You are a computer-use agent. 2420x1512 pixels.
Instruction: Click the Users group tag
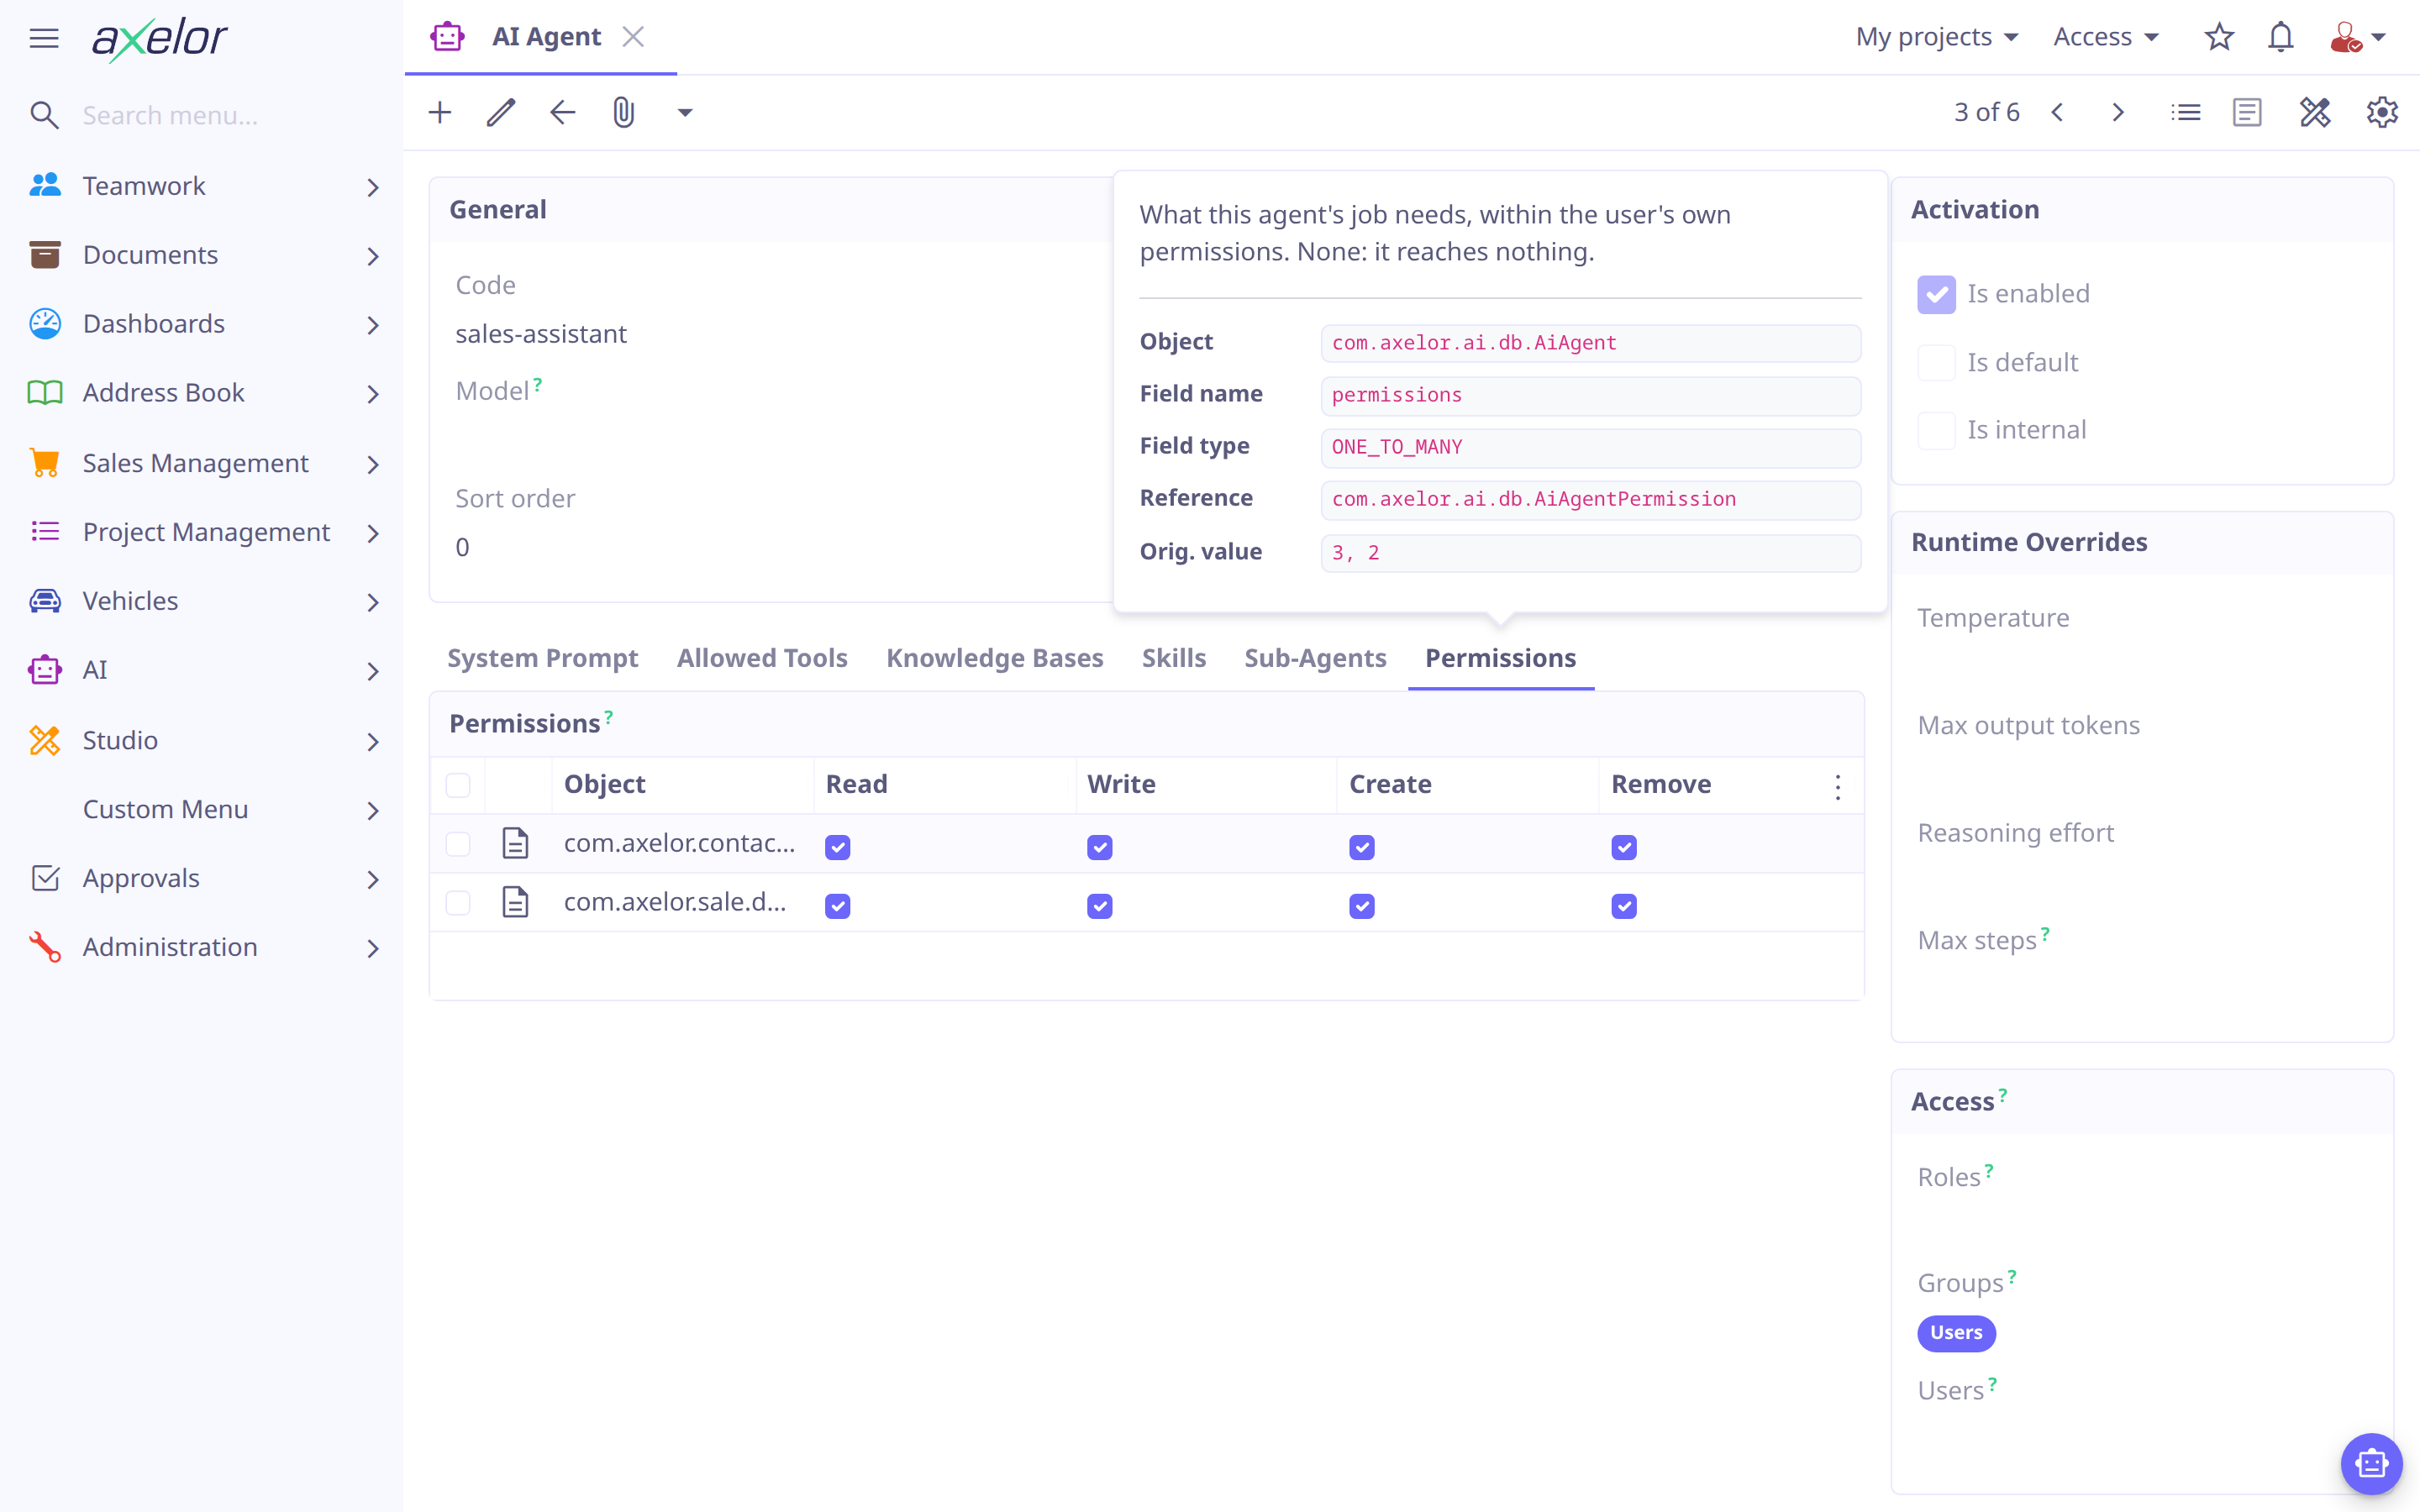[x=1956, y=1333]
